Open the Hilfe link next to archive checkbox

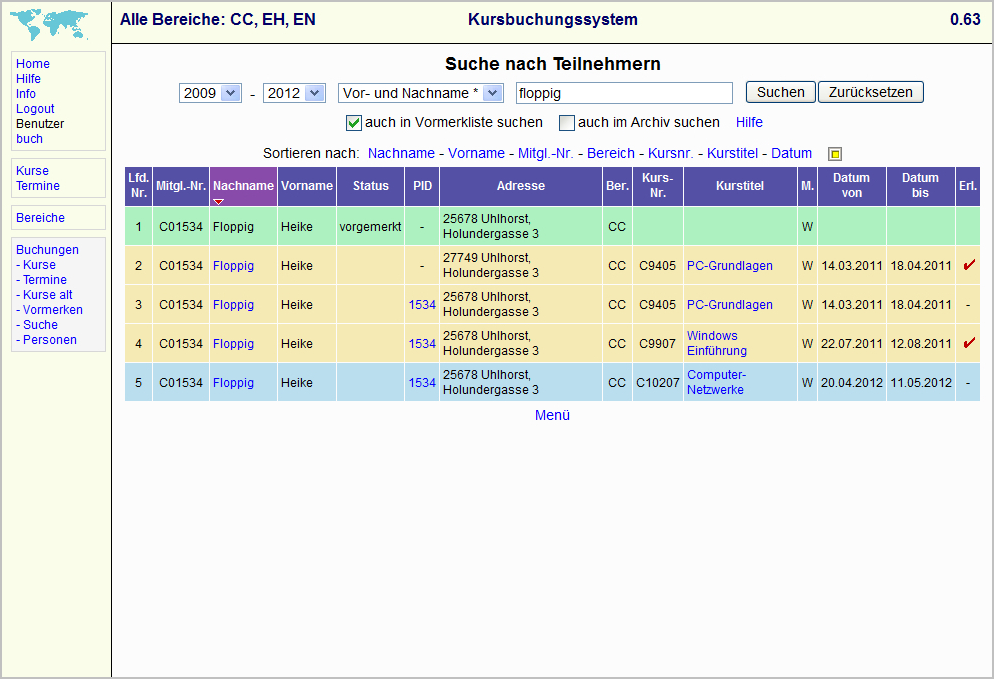749,122
